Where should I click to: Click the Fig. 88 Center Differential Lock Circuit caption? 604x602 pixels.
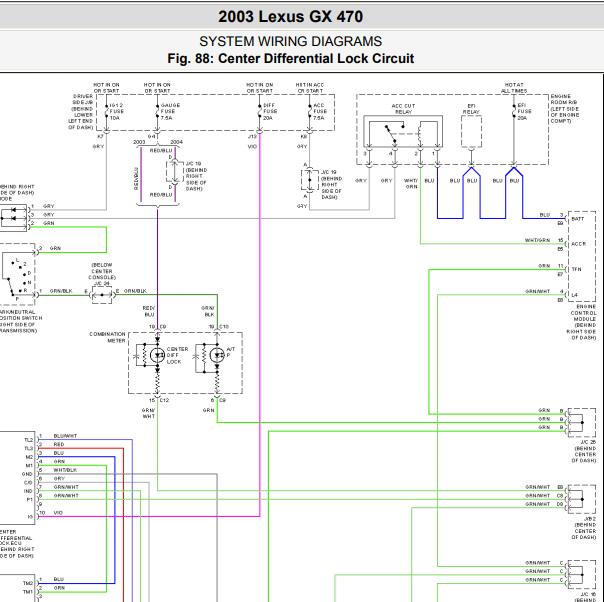click(x=290, y=59)
